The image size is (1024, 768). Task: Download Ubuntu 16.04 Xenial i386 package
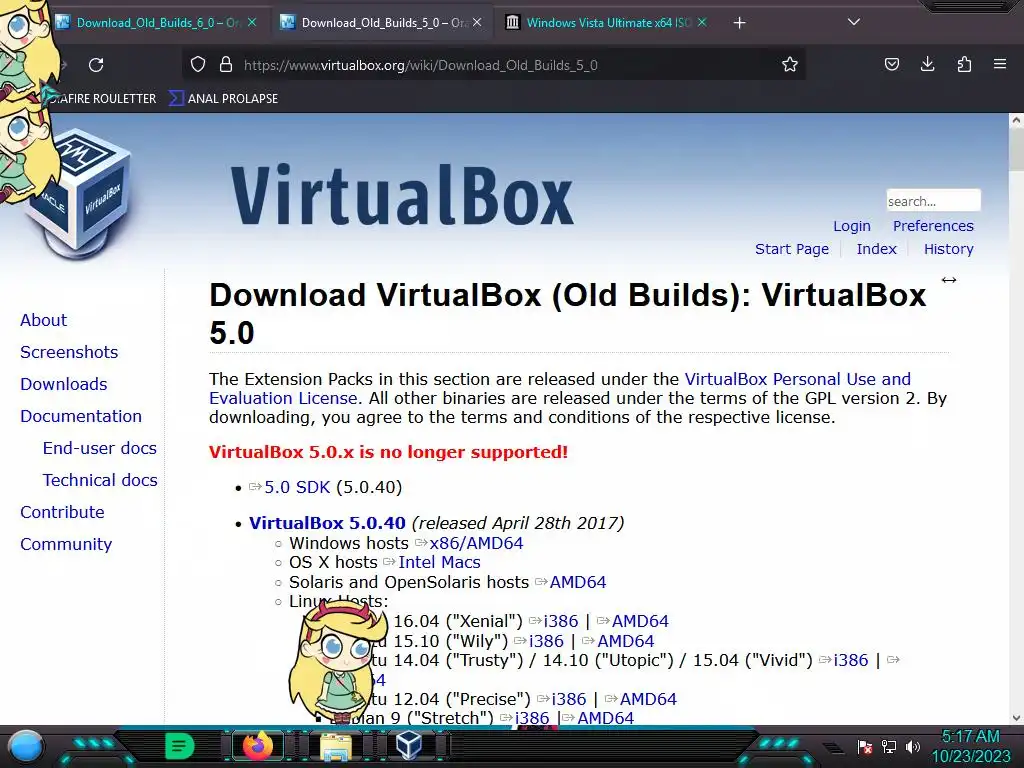coord(561,621)
